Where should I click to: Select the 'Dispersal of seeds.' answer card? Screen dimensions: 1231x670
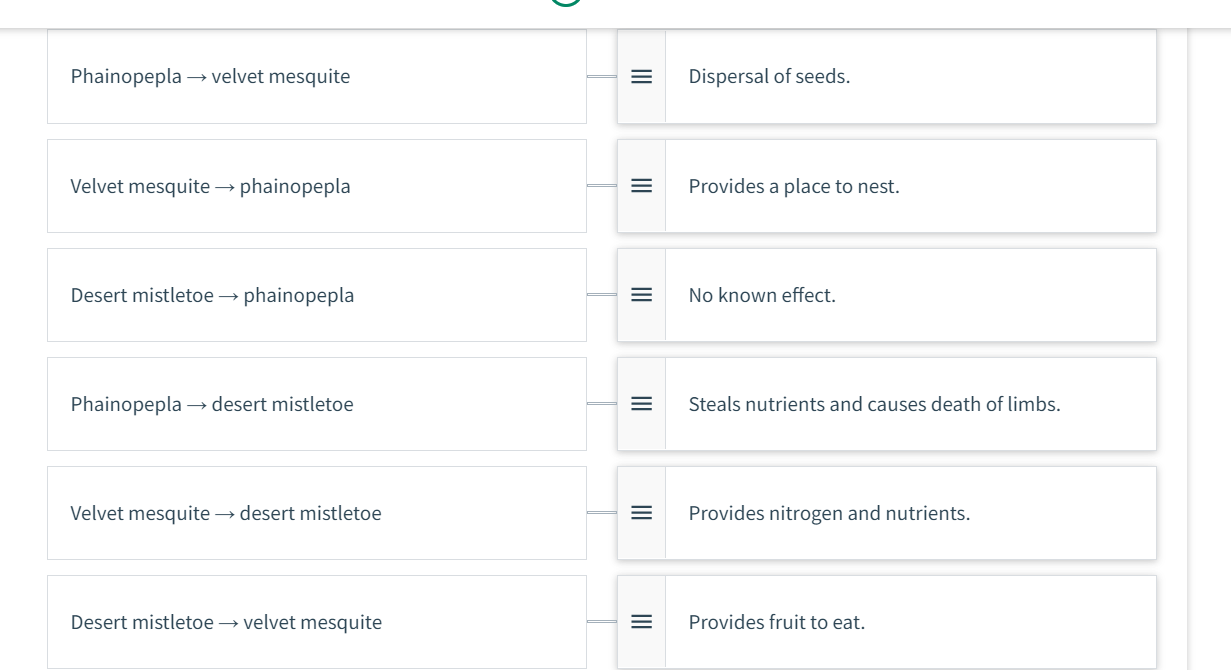pos(909,77)
